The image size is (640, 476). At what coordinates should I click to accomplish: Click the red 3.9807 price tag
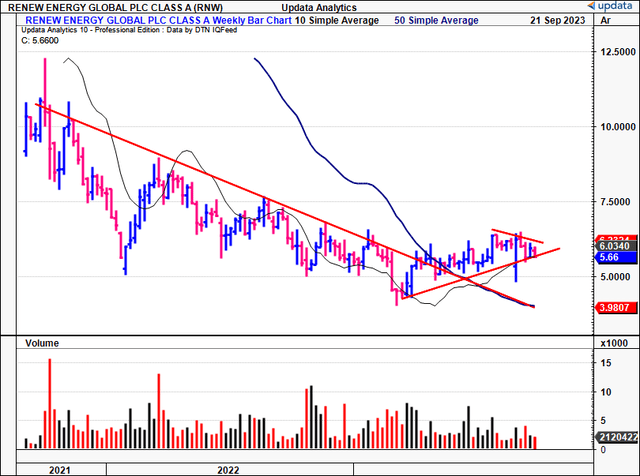click(616, 307)
